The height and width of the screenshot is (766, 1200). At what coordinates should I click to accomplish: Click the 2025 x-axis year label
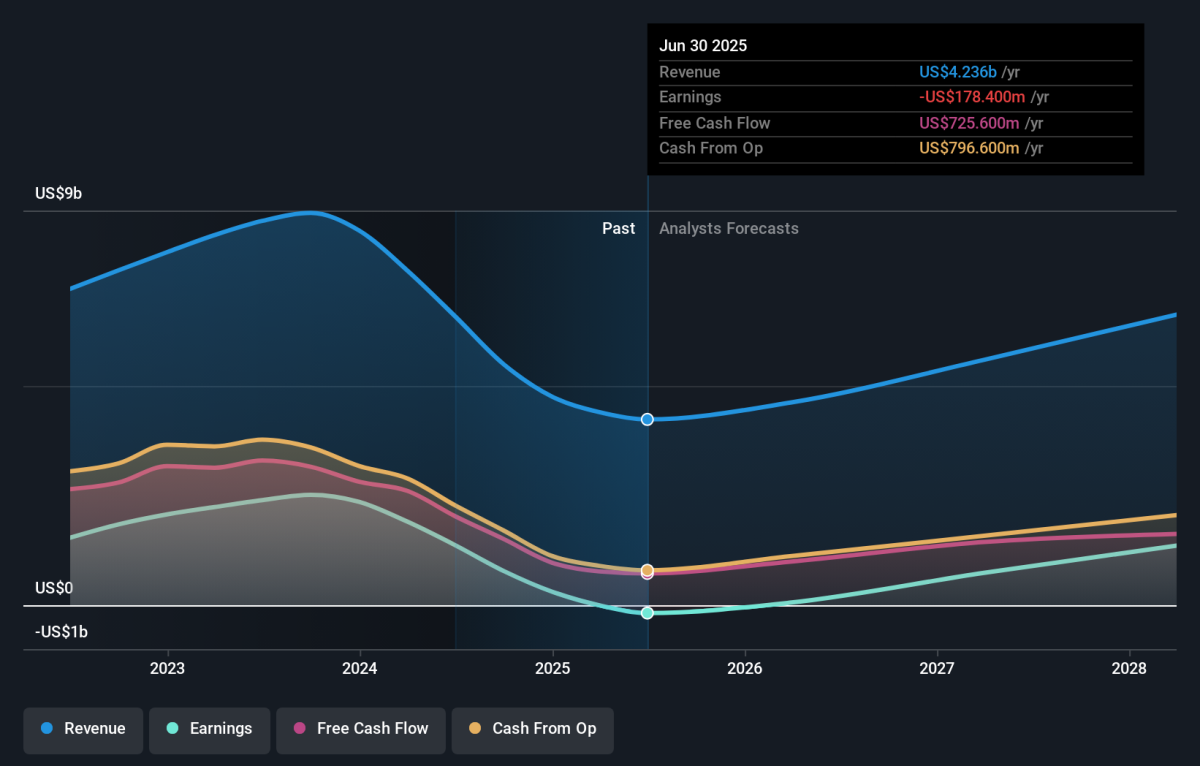[x=552, y=669]
